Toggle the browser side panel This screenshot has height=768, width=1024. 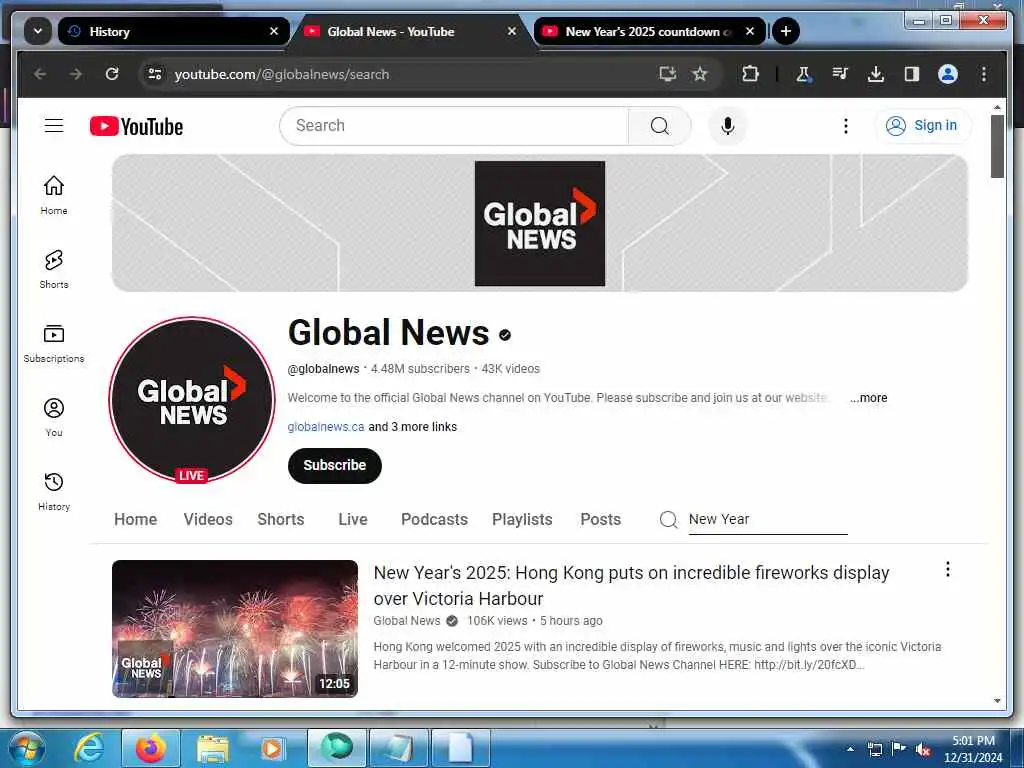(x=912, y=74)
